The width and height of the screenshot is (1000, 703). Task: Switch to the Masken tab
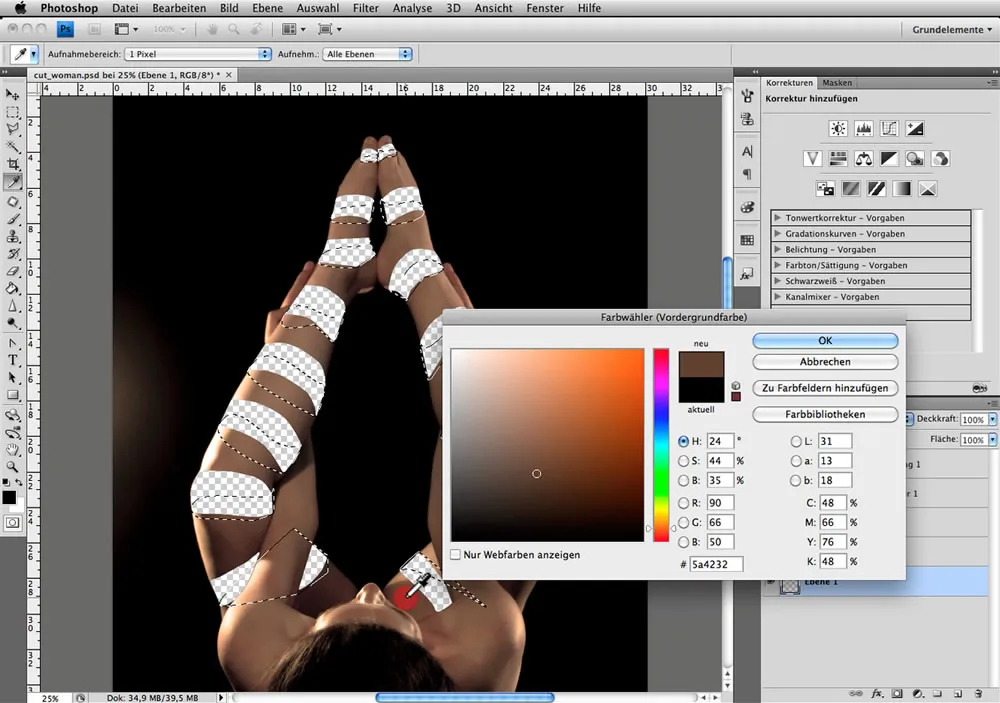837,83
